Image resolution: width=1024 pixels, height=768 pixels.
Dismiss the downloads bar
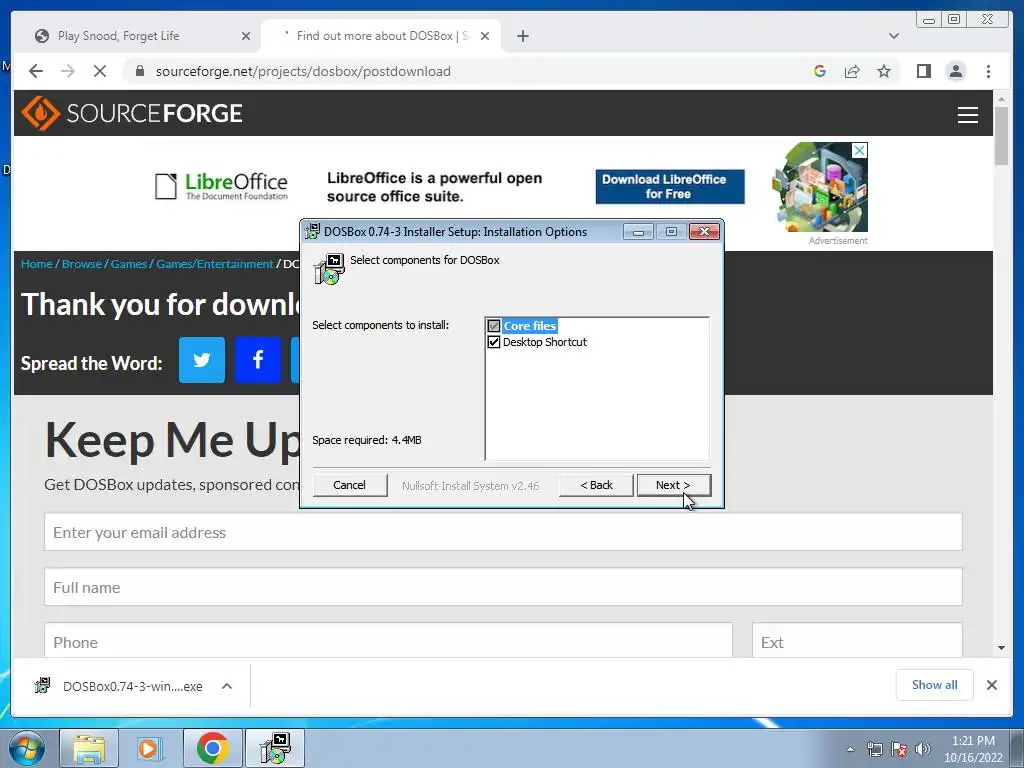[991, 685]
